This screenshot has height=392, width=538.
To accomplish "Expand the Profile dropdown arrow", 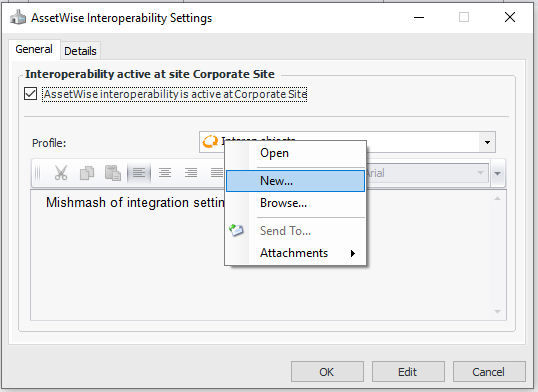I will pyautogui.click(x=487, y=142).
